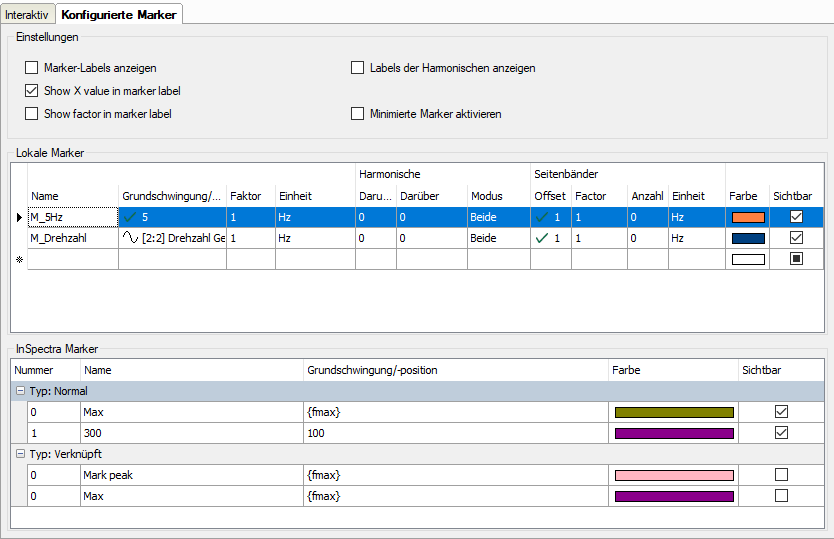Open the orange color swatch for M_5Hz
834x539 pixels.
[x=748, y=217]
